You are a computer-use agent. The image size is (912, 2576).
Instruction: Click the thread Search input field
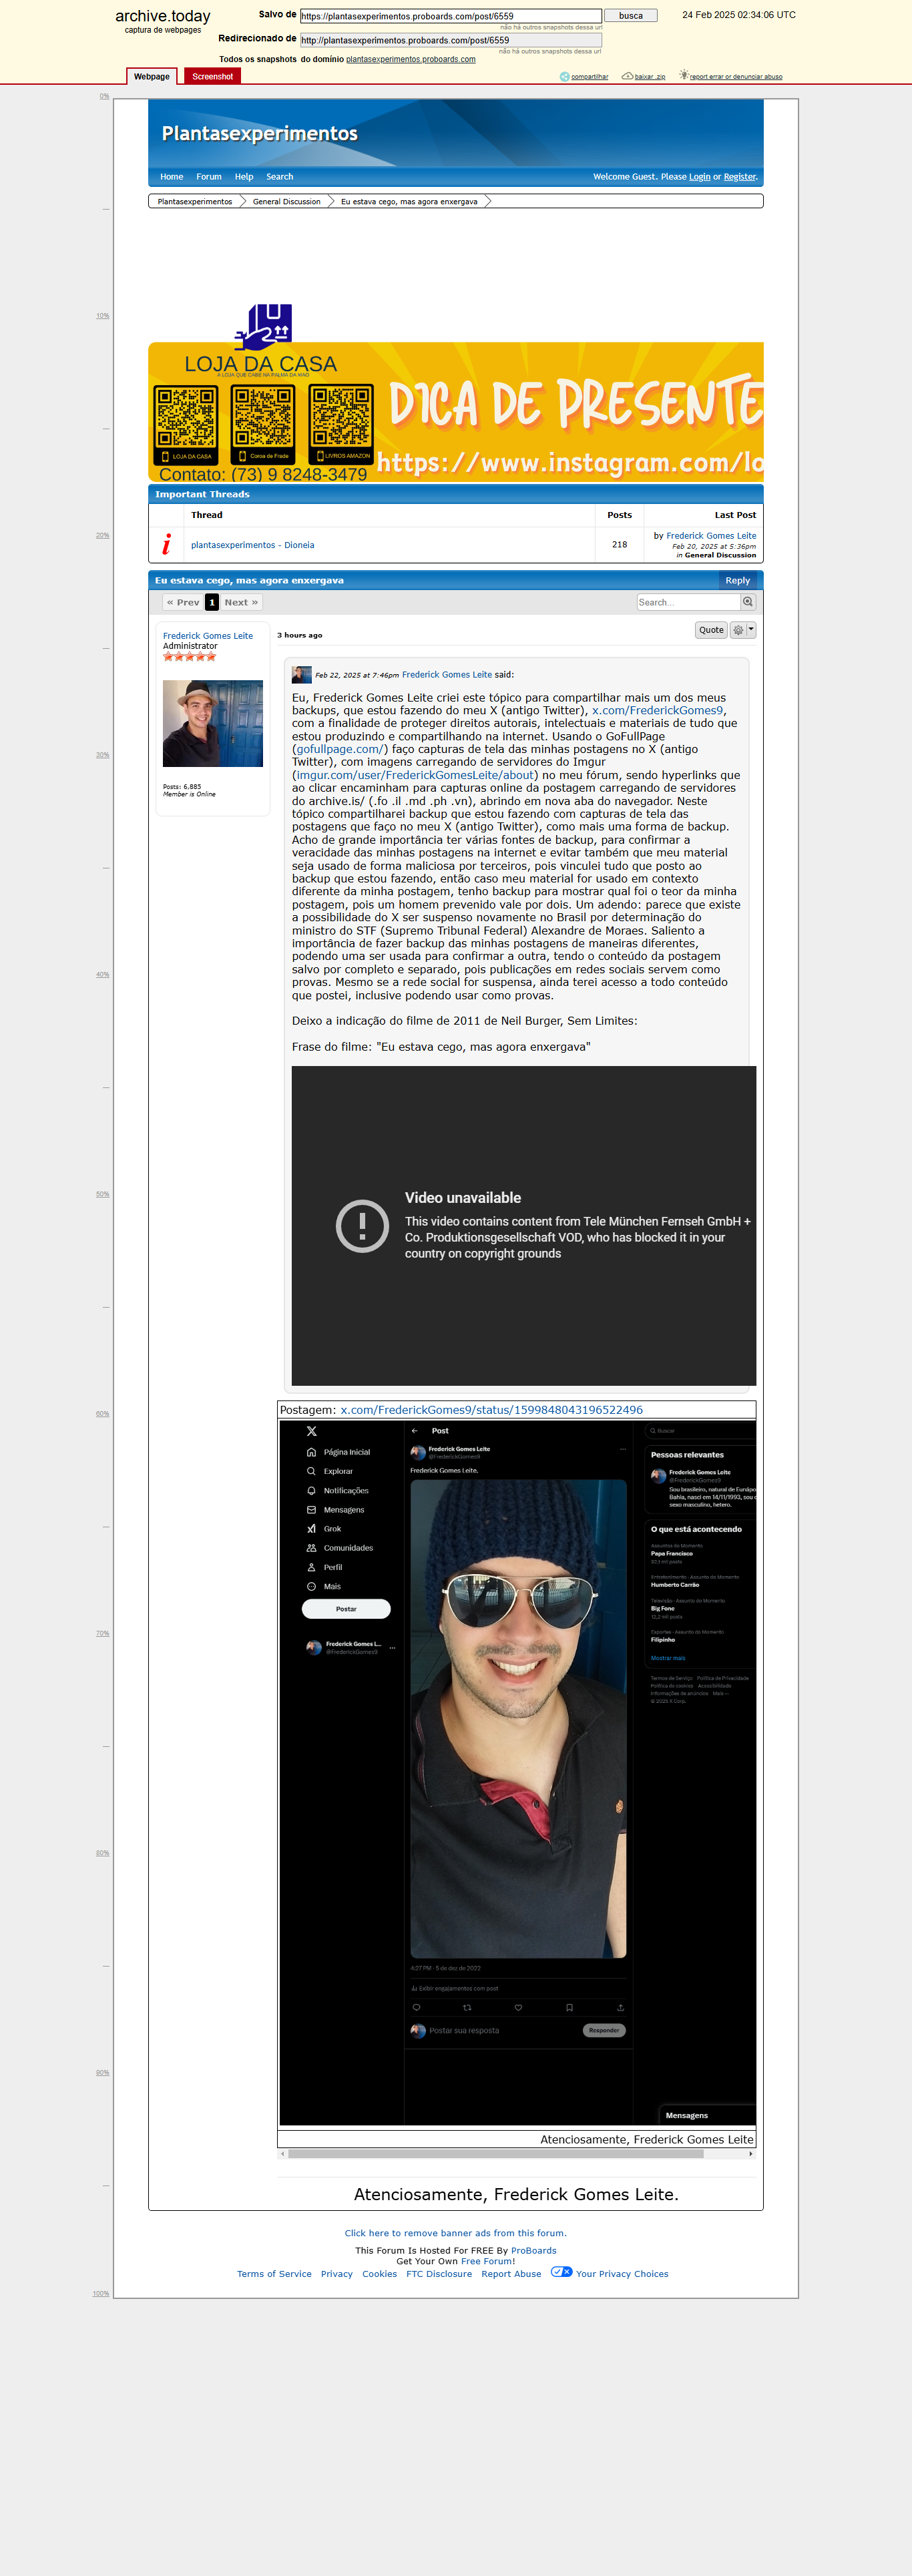tap(688, 602)
